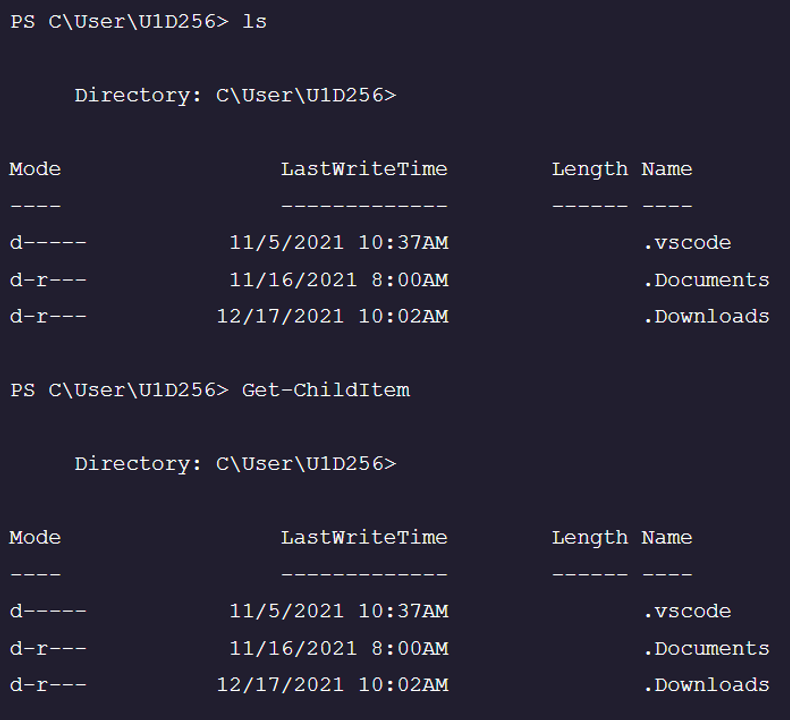Screen dimensions: 790x720
Task: Select .Documents folder in Get-ChildItem output
Action: 706,648
